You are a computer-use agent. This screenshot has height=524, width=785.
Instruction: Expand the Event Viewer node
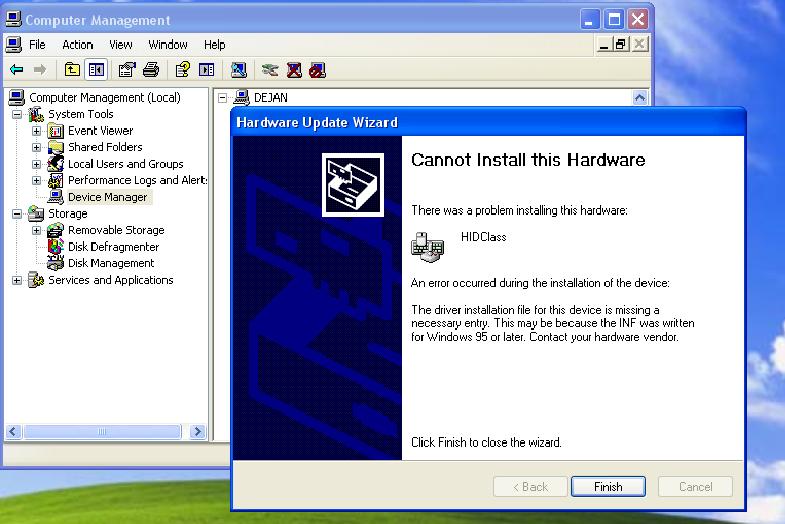pos(37,131)
